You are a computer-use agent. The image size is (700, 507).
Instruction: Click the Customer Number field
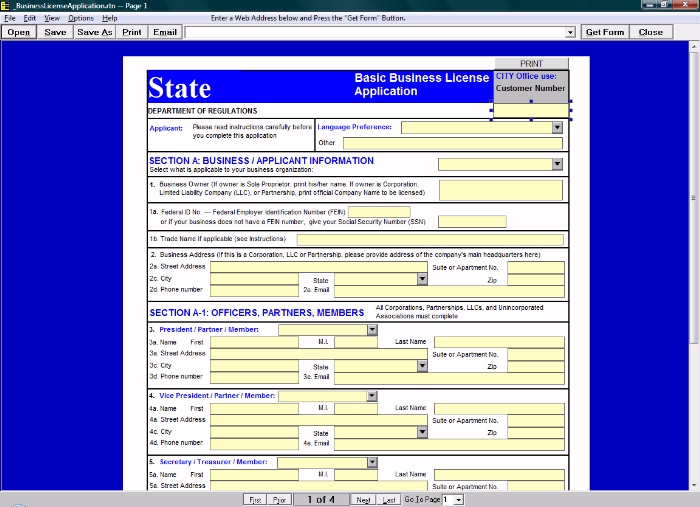pos(531,110)
